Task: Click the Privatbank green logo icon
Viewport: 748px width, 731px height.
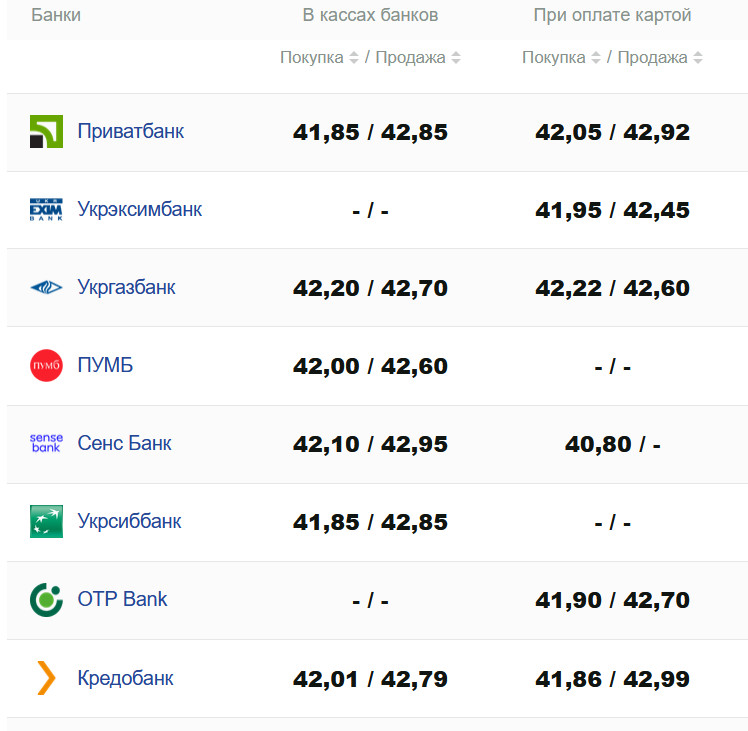Action: (46, 132)
